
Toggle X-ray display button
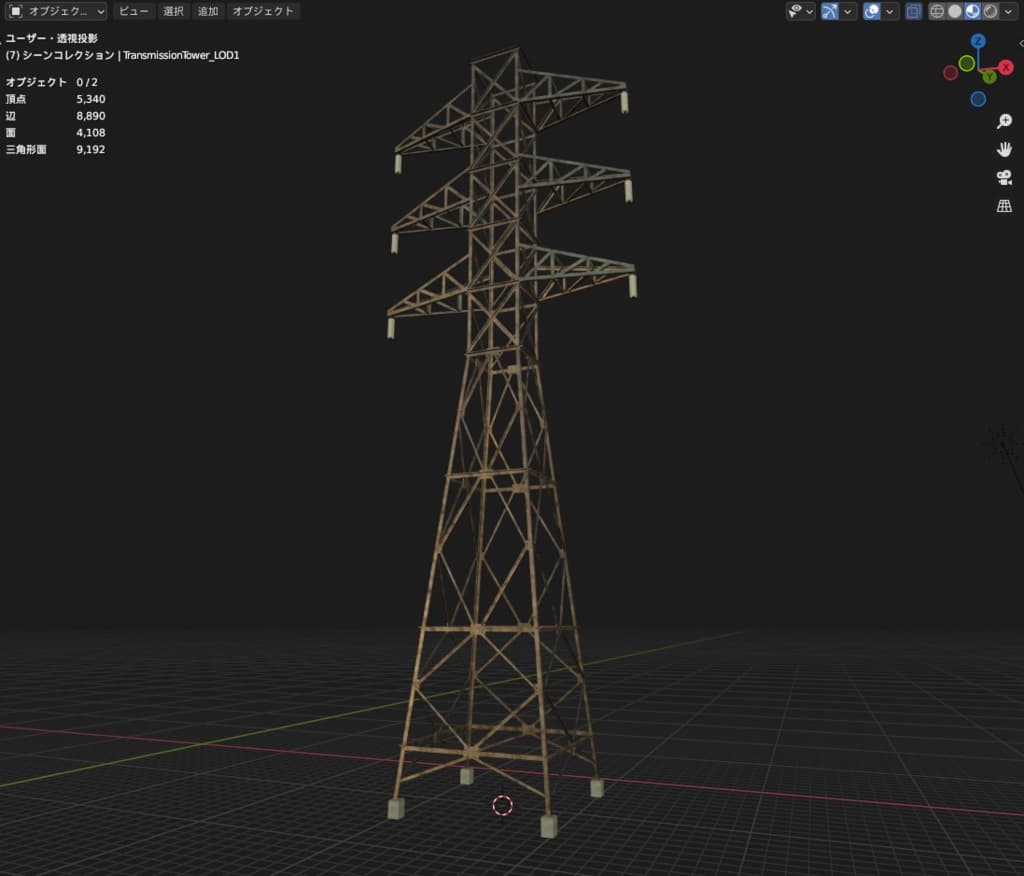pos(913,11)
